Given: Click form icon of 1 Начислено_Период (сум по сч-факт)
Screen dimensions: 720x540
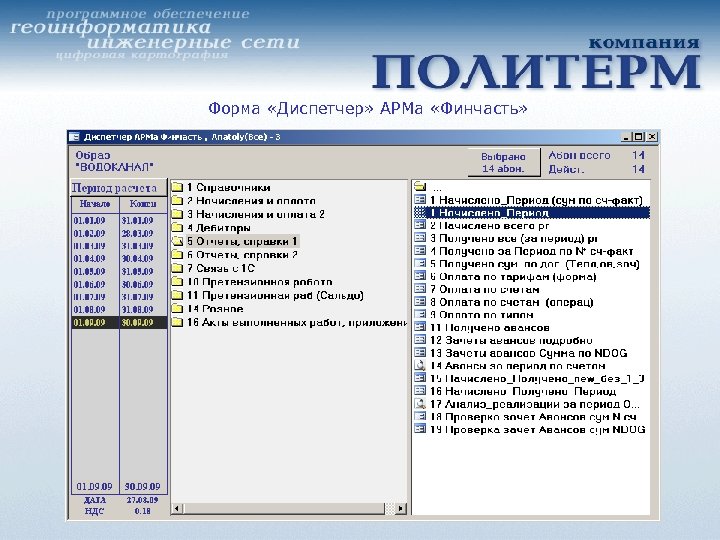Looking at the screenshot, I should pyautogui.click(x=420, y=200).
